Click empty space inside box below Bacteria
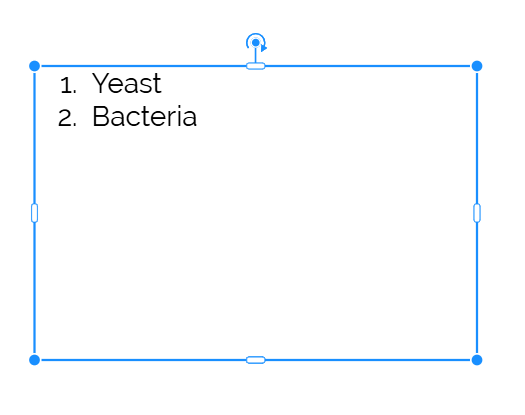The height and width of the screenshot is (415, 525). [256, 241]
